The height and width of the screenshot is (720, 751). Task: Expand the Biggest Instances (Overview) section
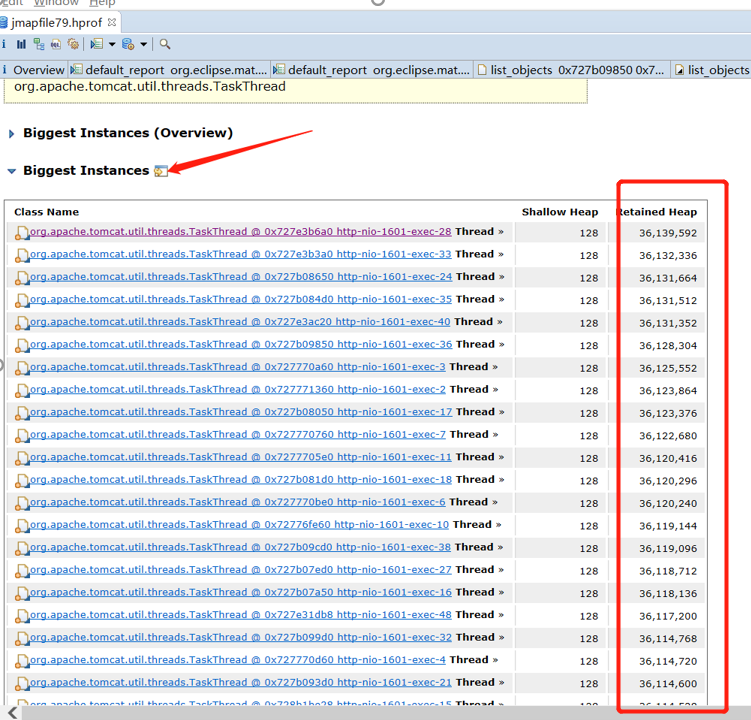pyautogui.click(x=11, y=134)
